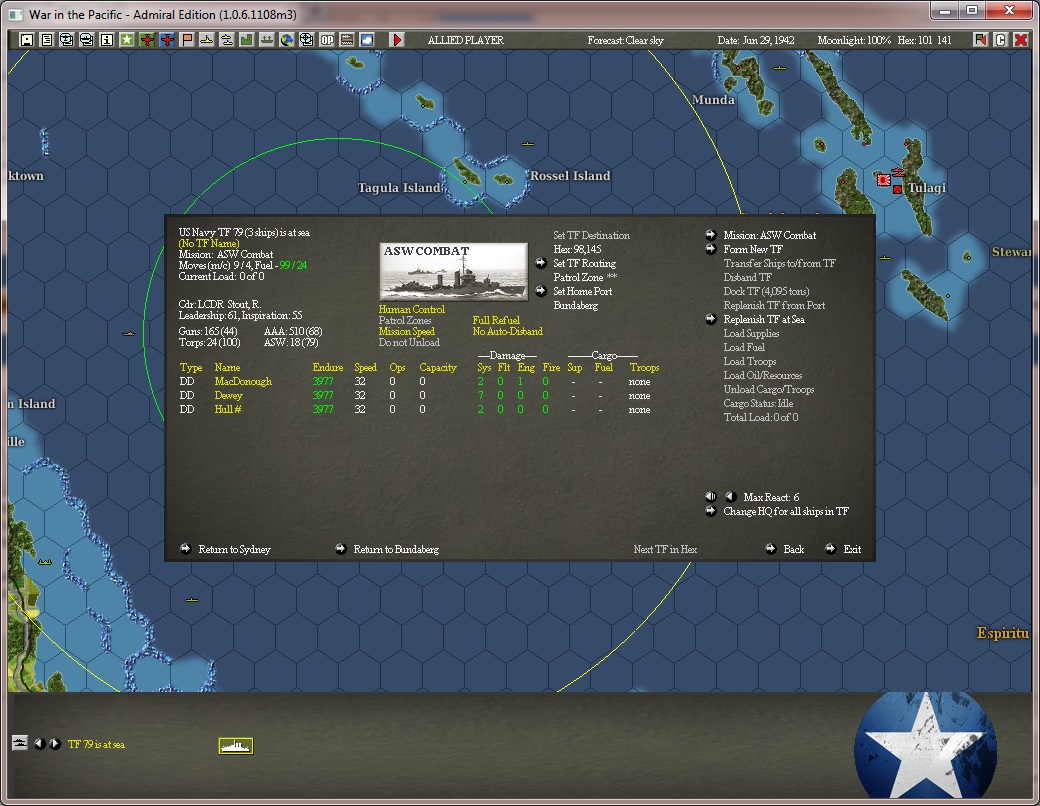Screen dimensions: 1040x806
Task: Click the white 'C' icon in top-right toolbar
Action: tap(1000, 40)
